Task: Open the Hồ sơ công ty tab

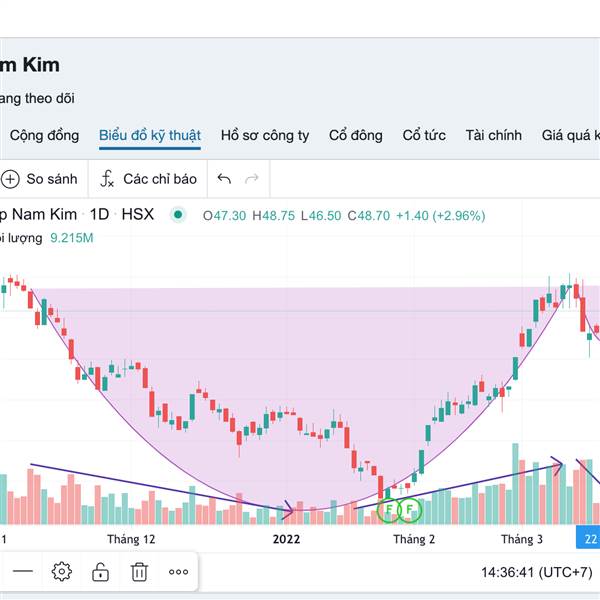Action: click(265, 135)
